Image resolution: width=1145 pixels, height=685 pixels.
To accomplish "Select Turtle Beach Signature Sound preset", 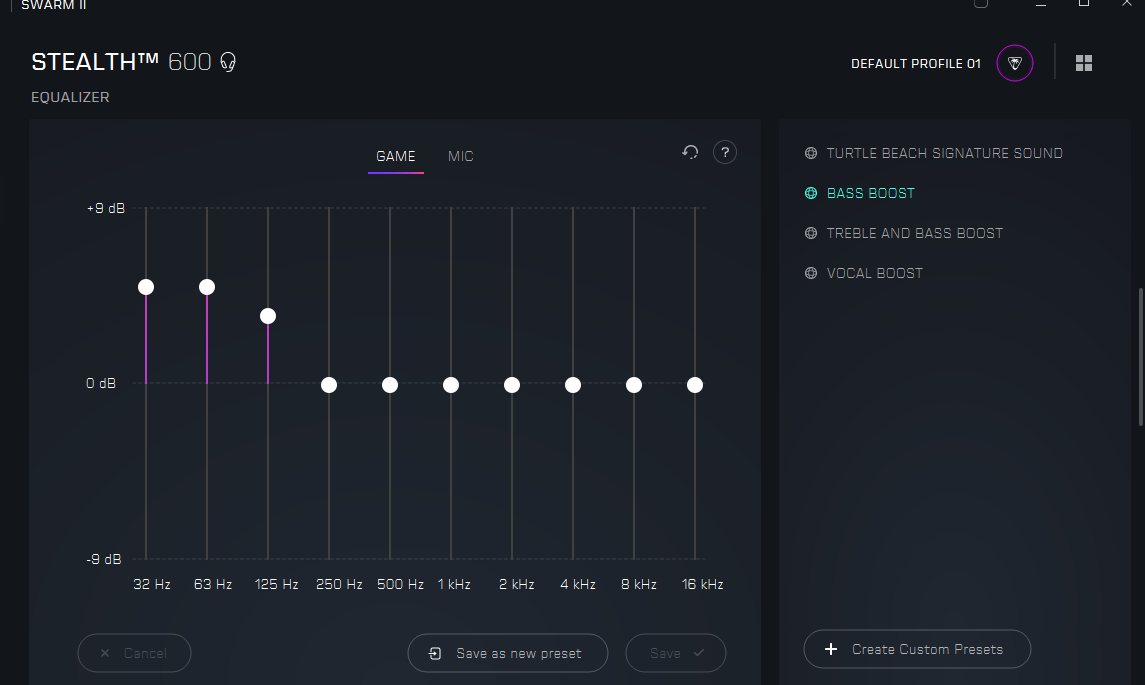I will click(x=944, y=153).
